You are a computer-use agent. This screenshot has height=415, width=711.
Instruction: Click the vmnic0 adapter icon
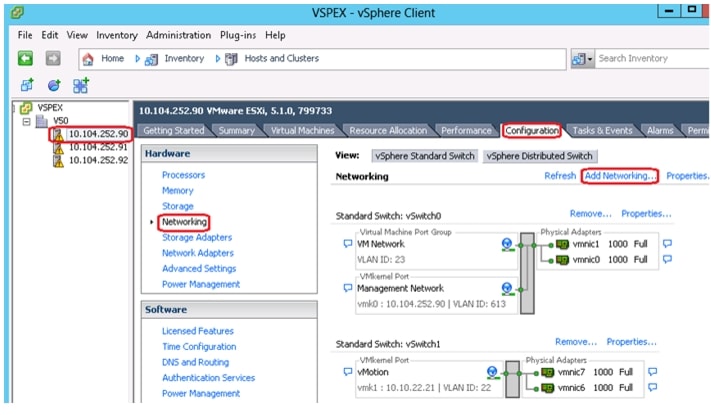coord(562,260)
